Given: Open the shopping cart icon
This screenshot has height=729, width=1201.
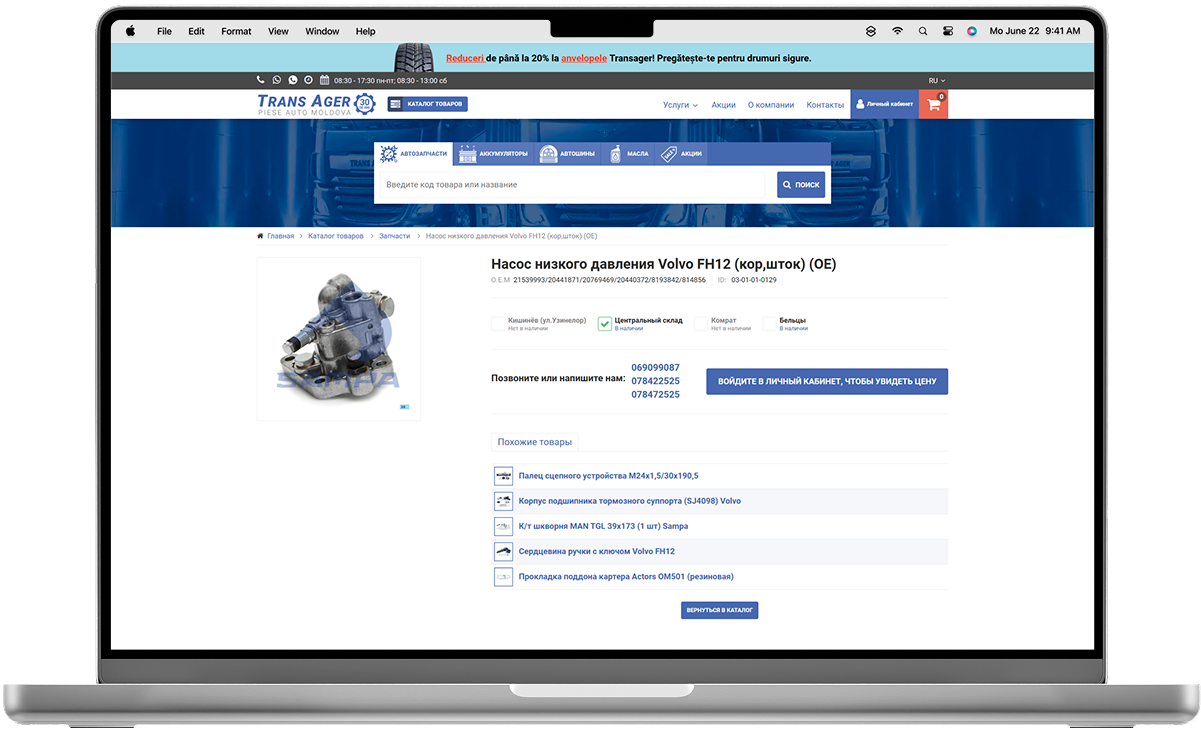Looking at the screenshot, I should [933, 104].
